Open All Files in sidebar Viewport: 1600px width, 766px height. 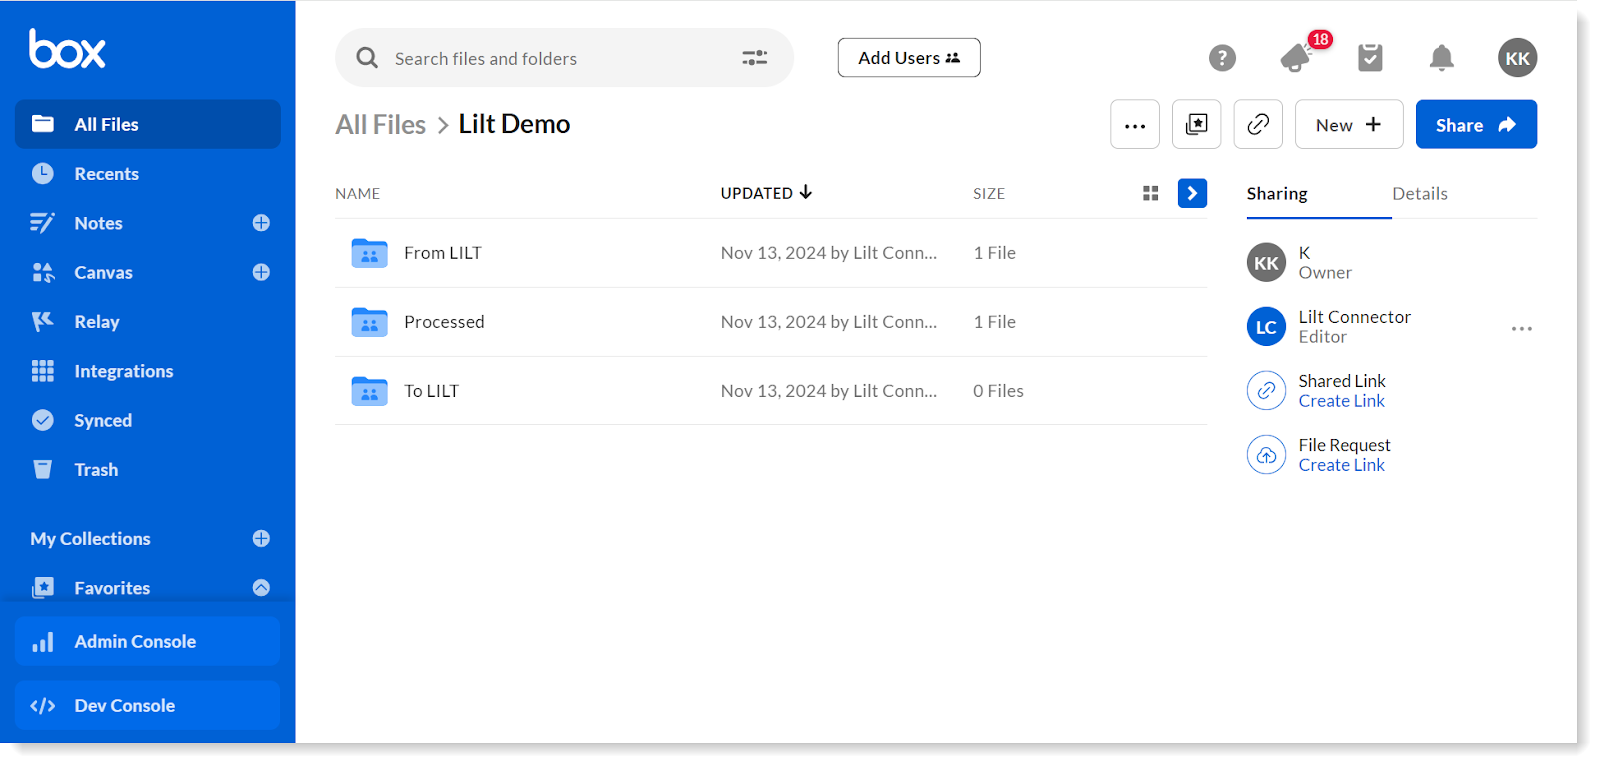148,124
